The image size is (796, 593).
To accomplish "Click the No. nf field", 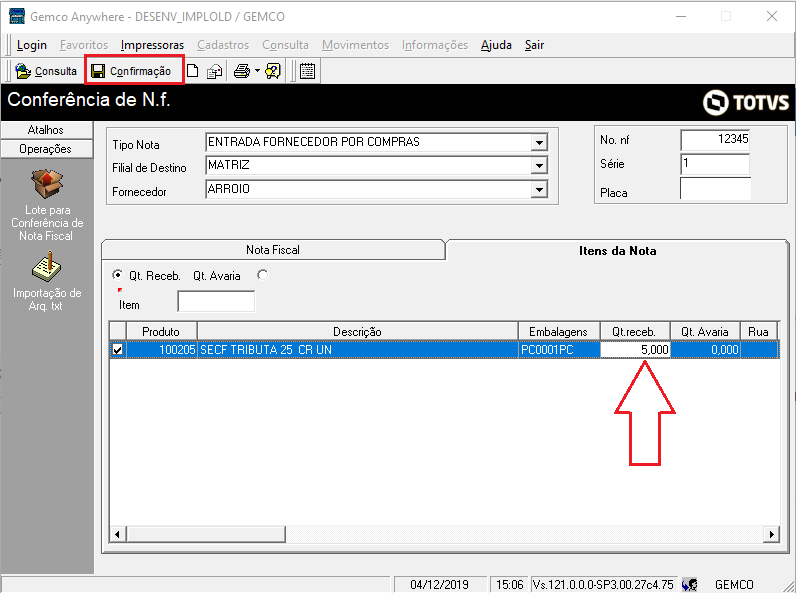I will coord(715,140).
